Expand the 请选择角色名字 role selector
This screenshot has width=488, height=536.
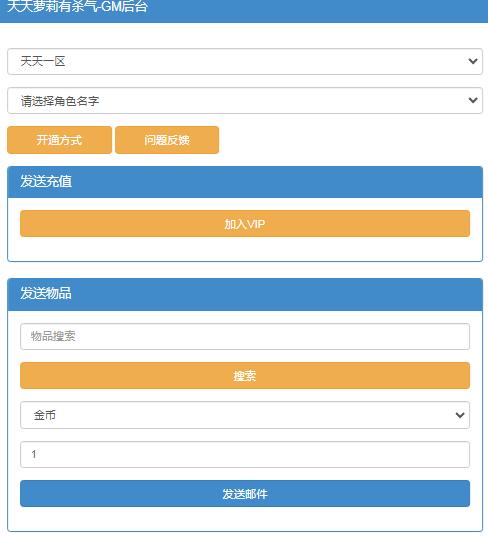point(245,100)
